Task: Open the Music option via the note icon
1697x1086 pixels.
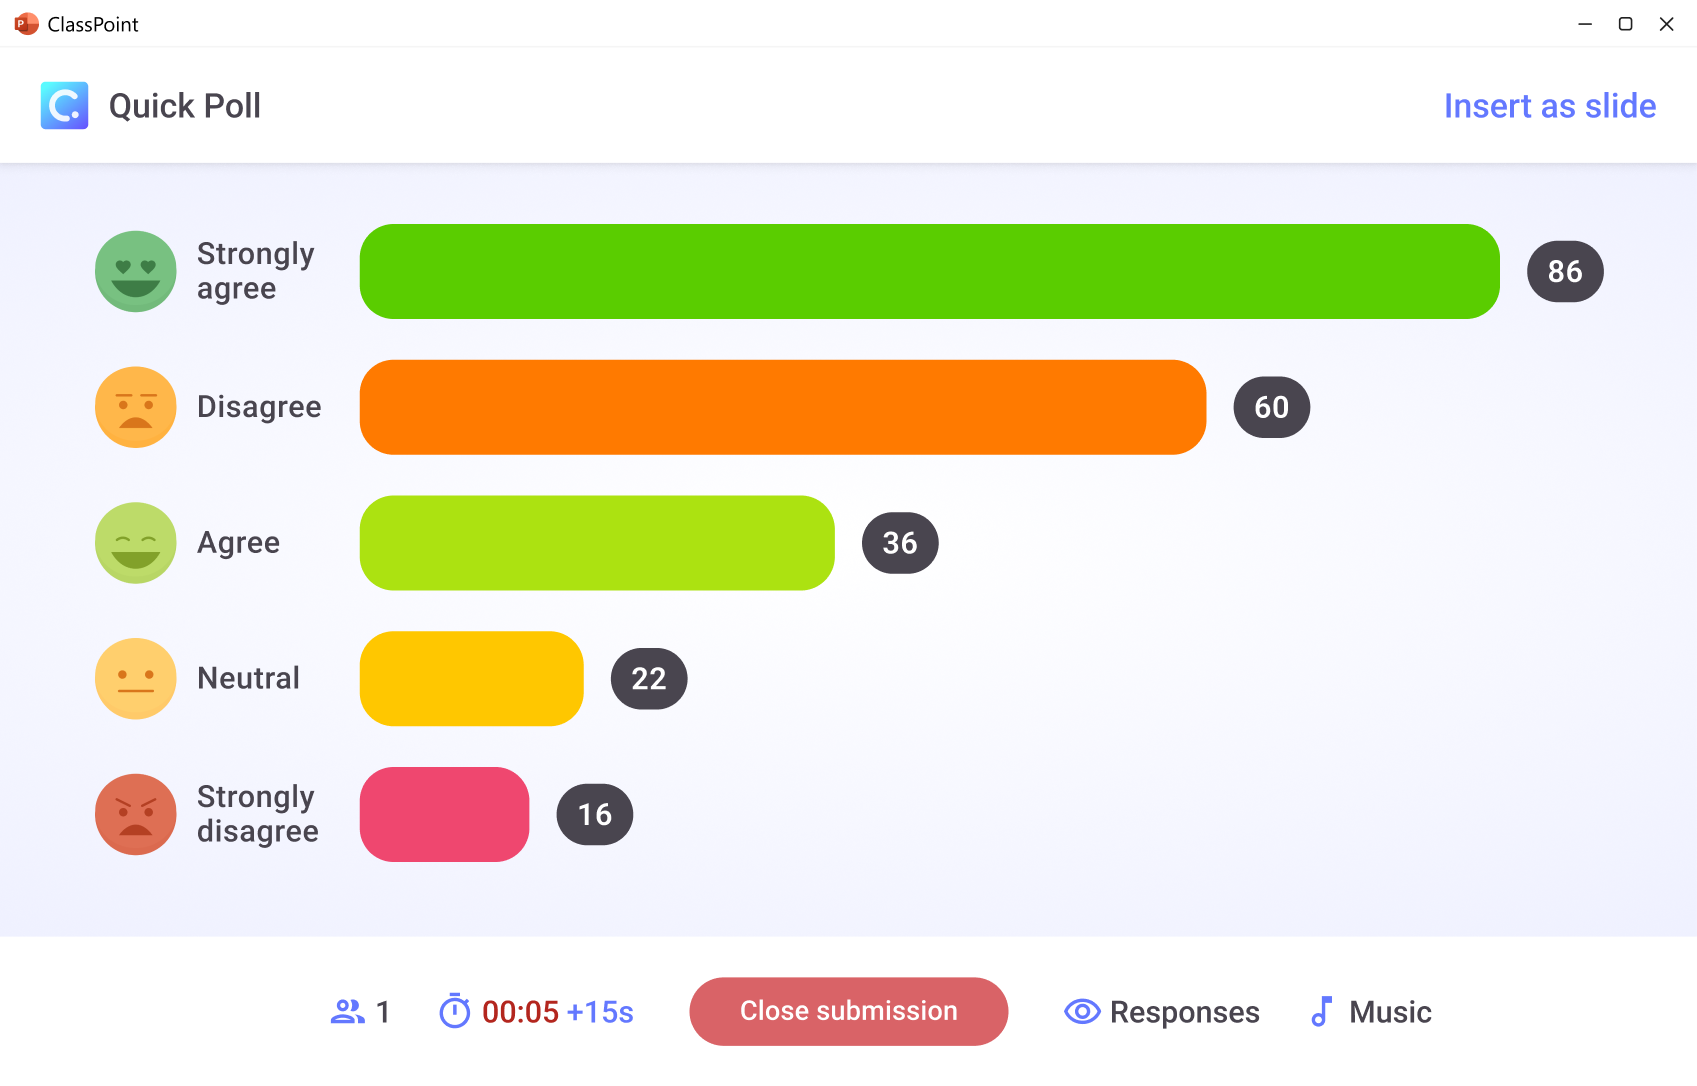Action: [1322, 1011]
